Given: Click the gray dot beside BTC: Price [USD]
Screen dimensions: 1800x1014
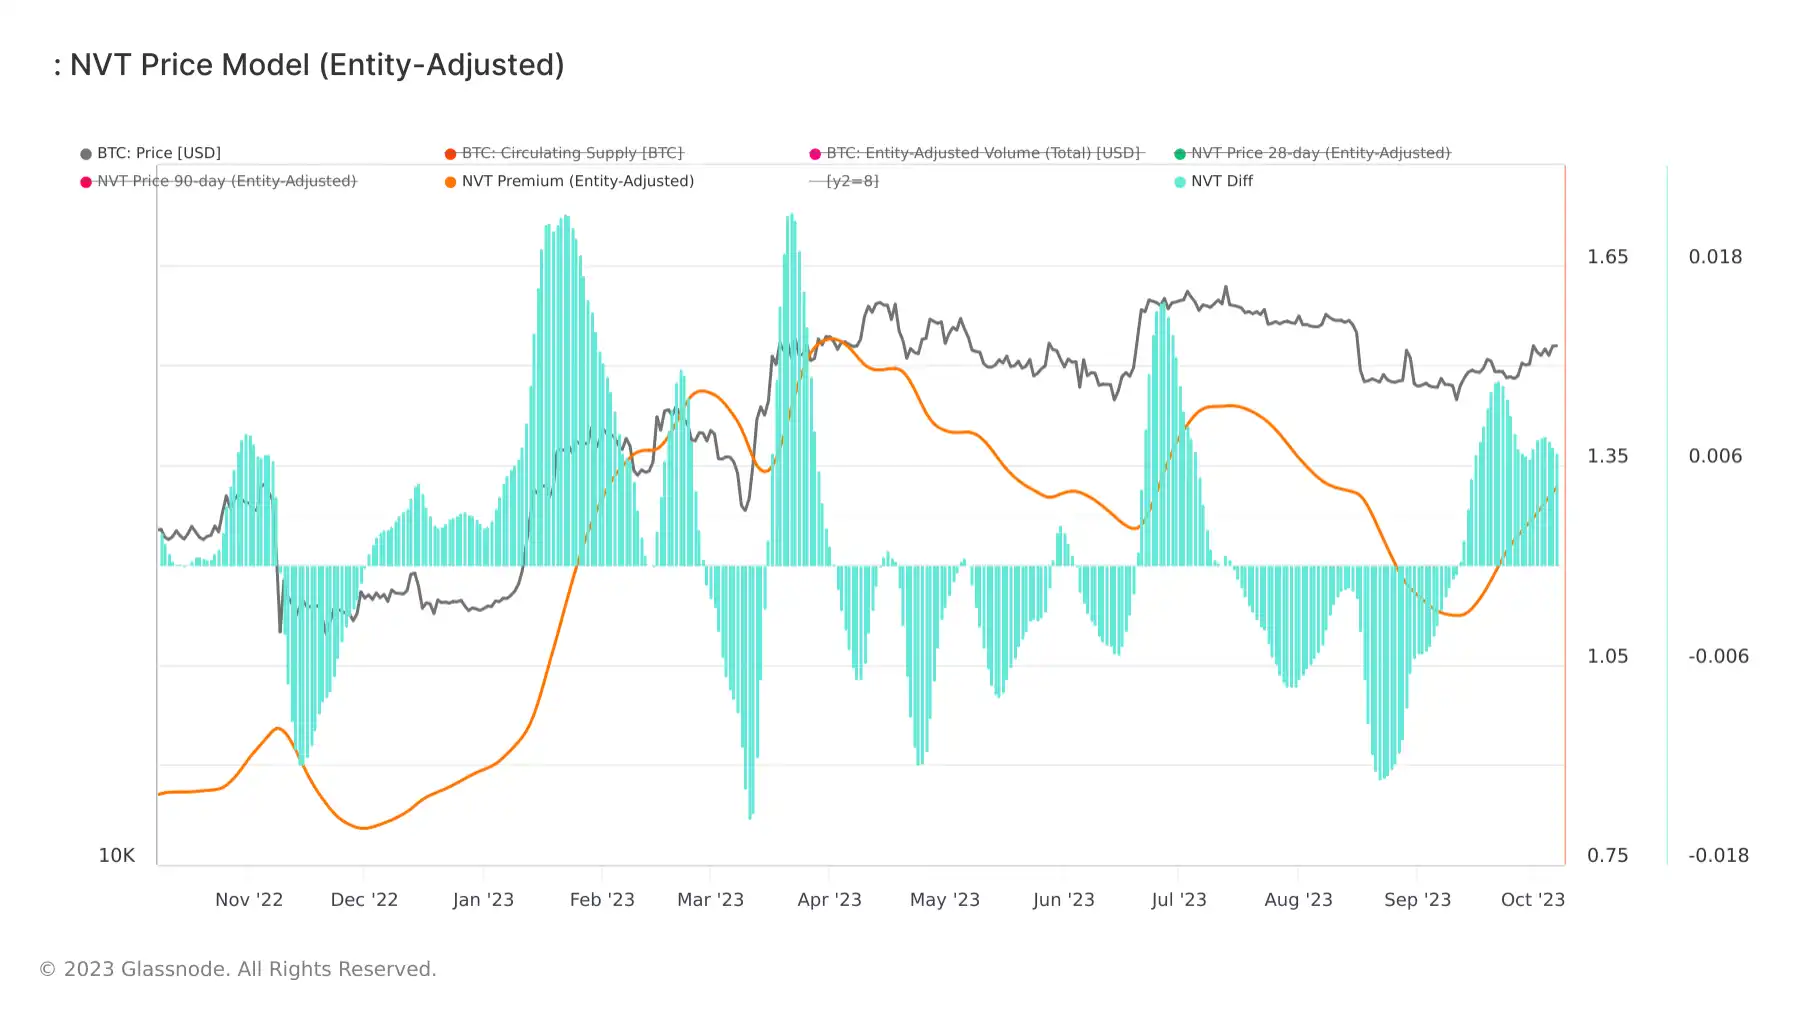Looking at the screenshot, I should [x=86, y=154].
